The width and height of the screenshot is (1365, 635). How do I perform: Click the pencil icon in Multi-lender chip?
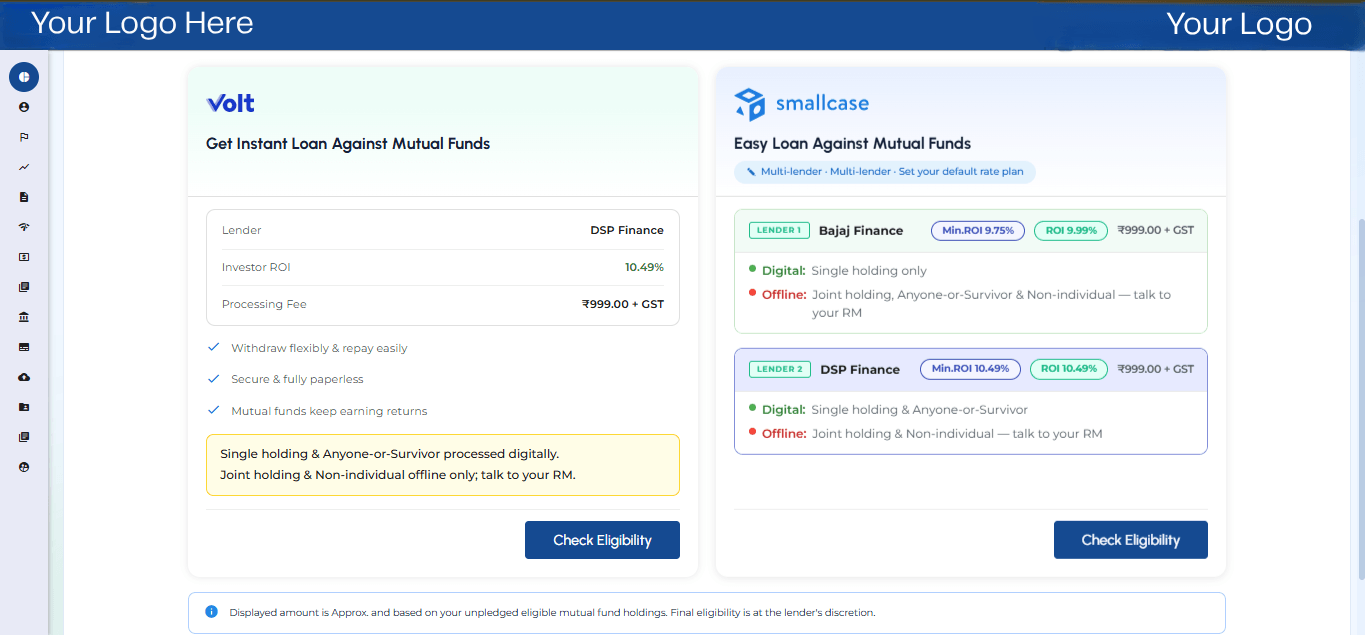click(x=751, y=172)
